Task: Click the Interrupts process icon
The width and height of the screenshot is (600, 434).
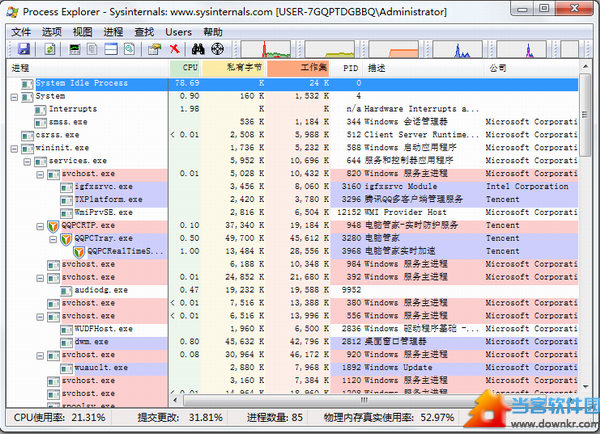Action: point(40,110)
